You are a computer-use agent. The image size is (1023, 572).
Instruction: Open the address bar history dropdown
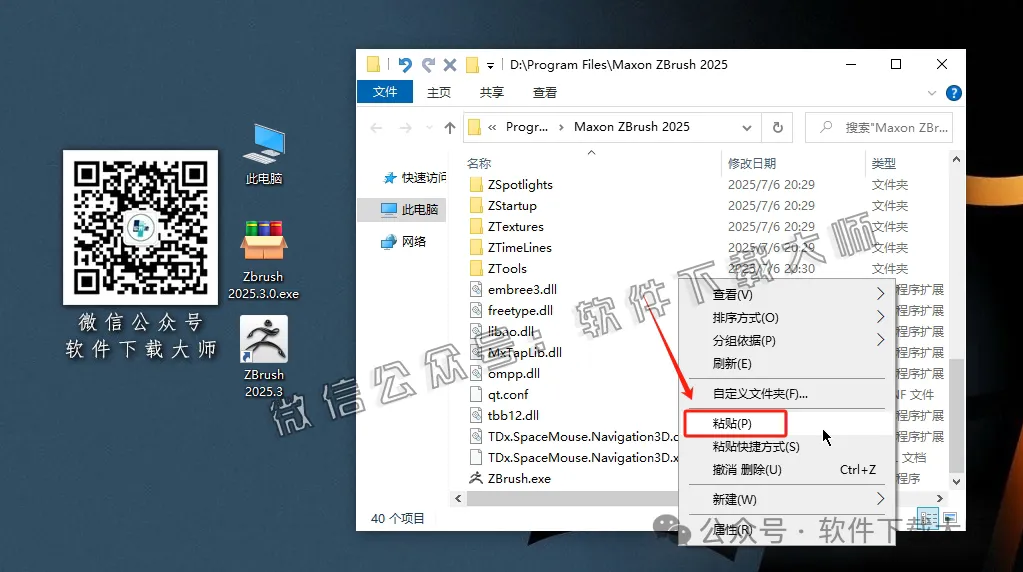[x=747, y=128]
